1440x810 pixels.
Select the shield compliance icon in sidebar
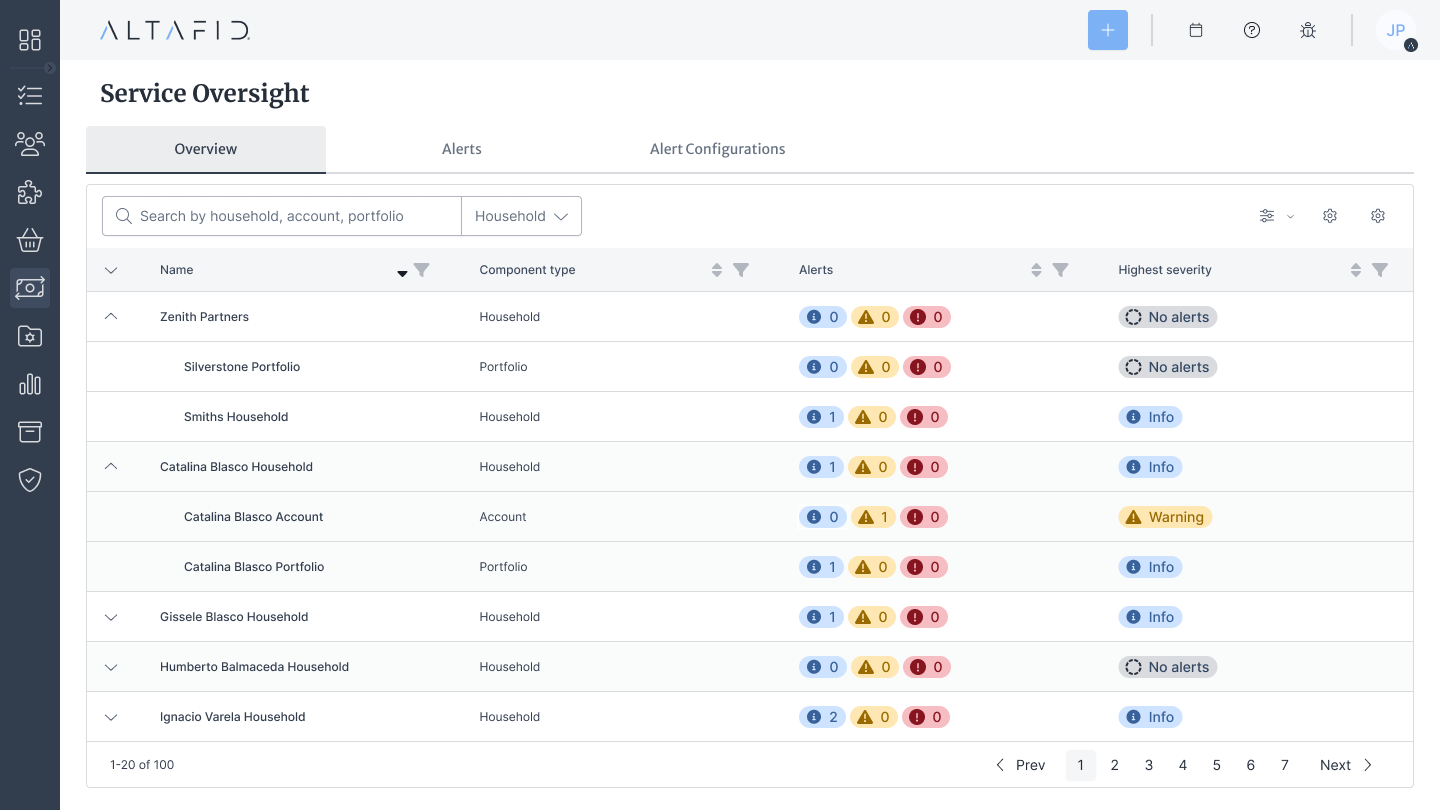point(30,480)
